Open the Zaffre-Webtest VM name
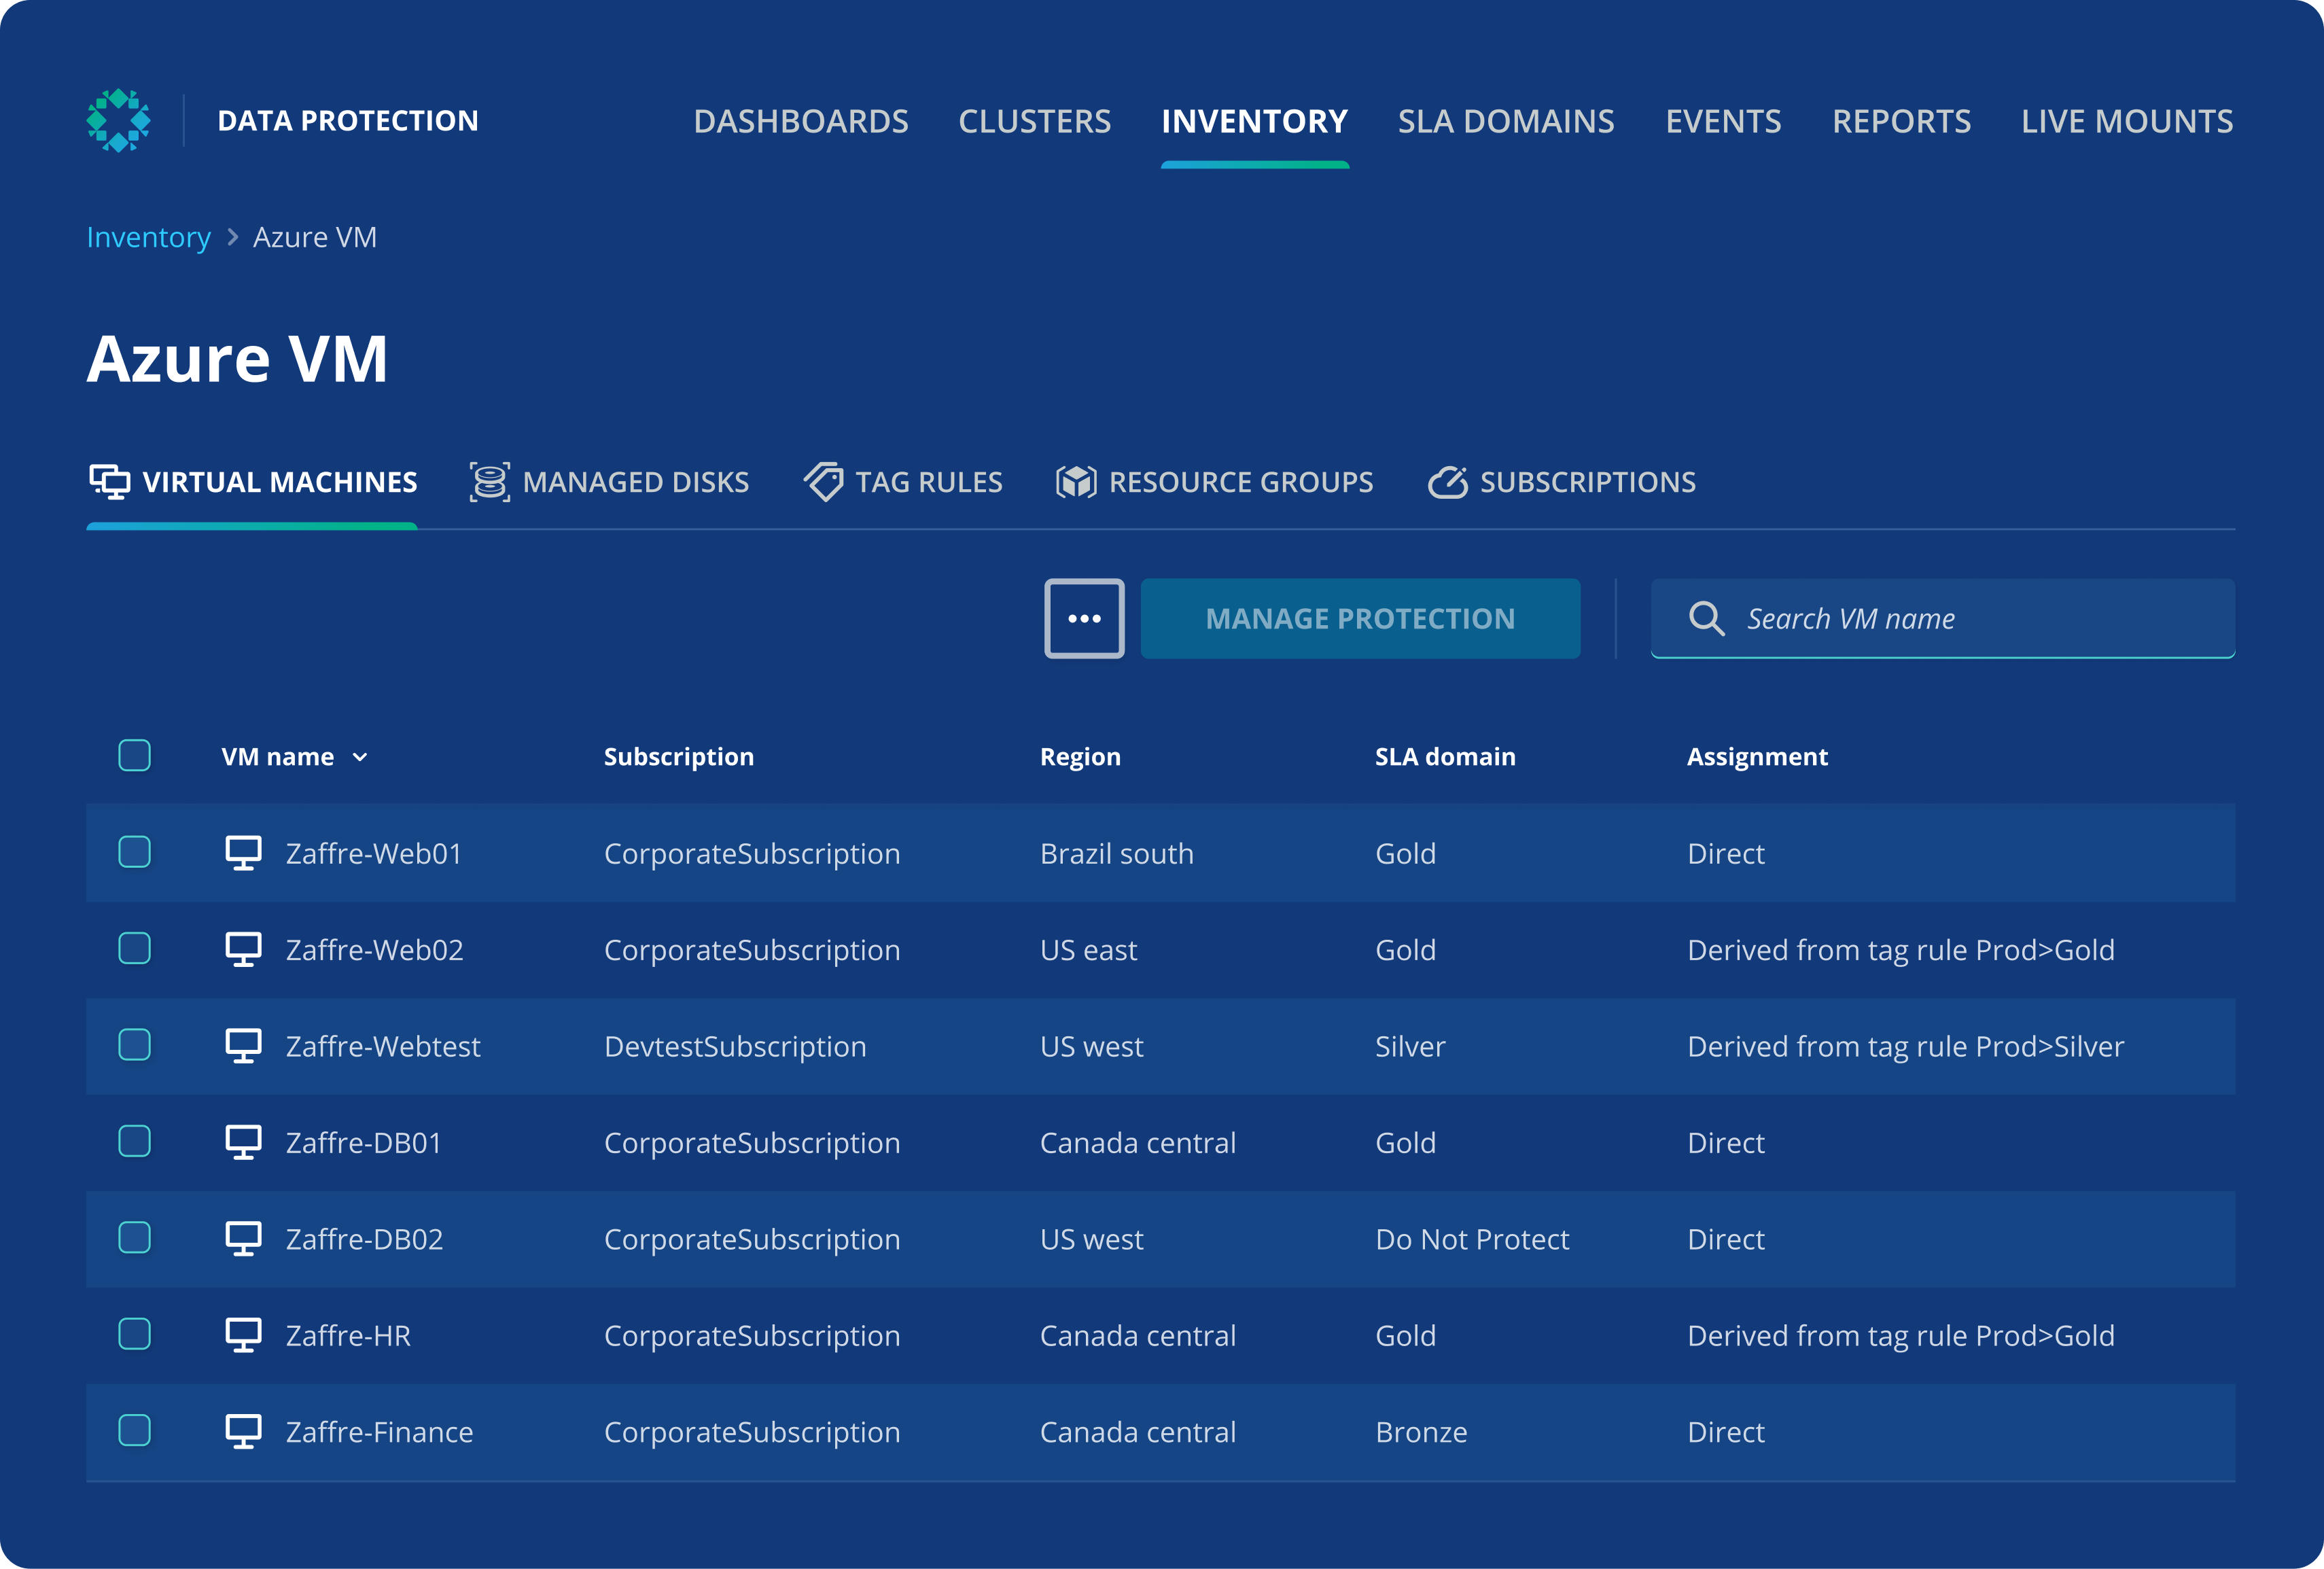 [383, 1046]
